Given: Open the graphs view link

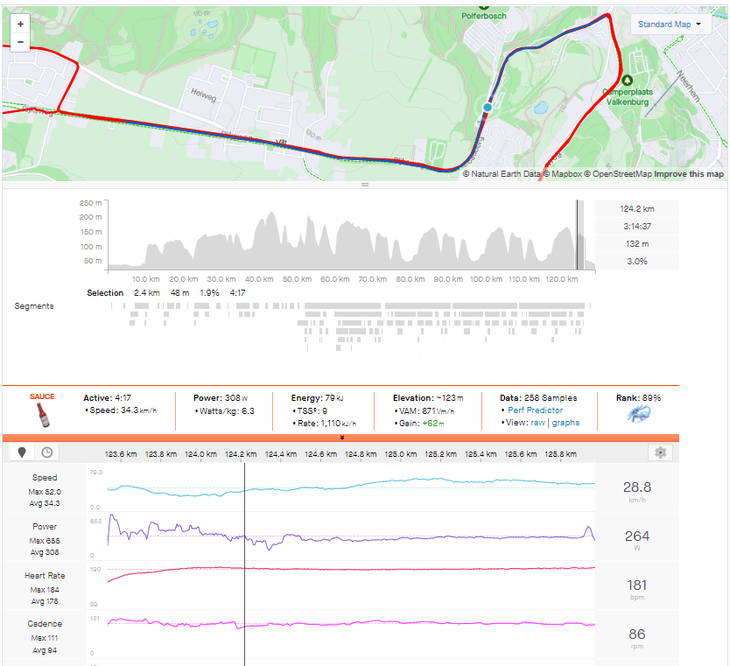Looking at the screenshot, I should click(565, 423).
